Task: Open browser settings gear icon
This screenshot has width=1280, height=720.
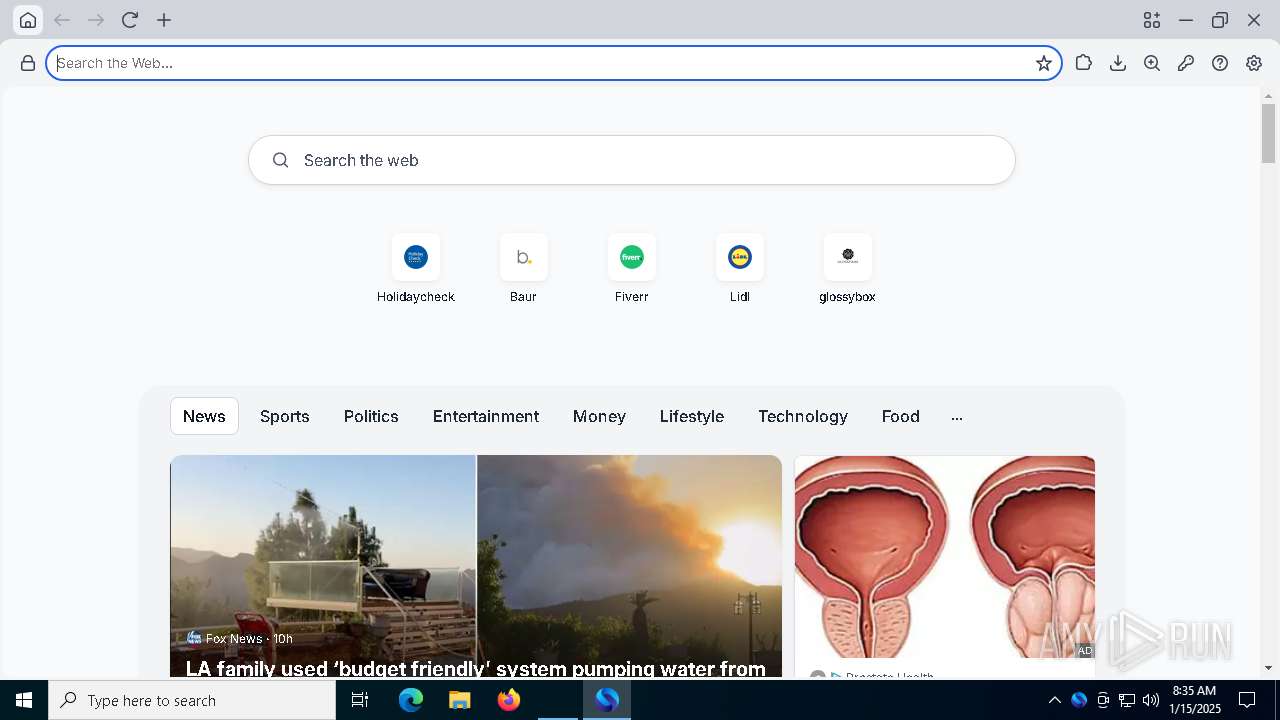Action: click(1254, 63)
